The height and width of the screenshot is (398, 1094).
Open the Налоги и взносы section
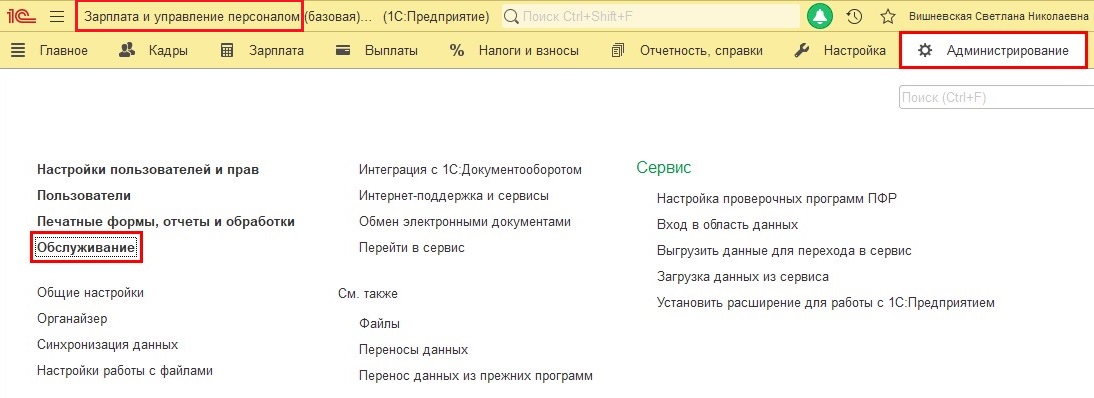[514, 50]
